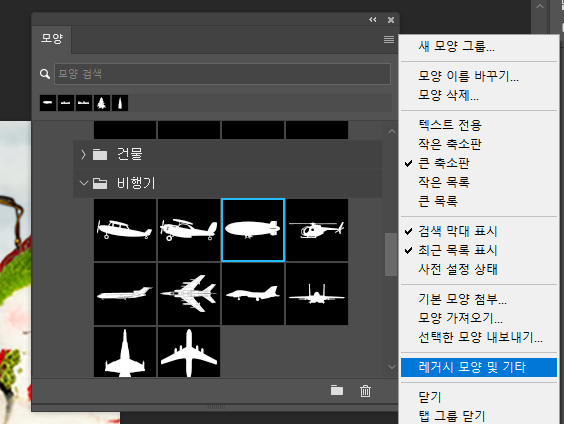Choose 레거시 모양 및 기타 menu item
Screen dimensions: 564x424
point(479,368)
